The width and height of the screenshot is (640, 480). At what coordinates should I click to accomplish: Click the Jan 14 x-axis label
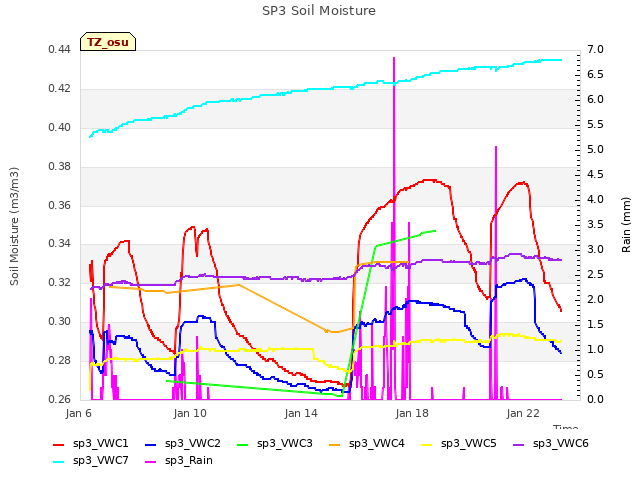301,413
